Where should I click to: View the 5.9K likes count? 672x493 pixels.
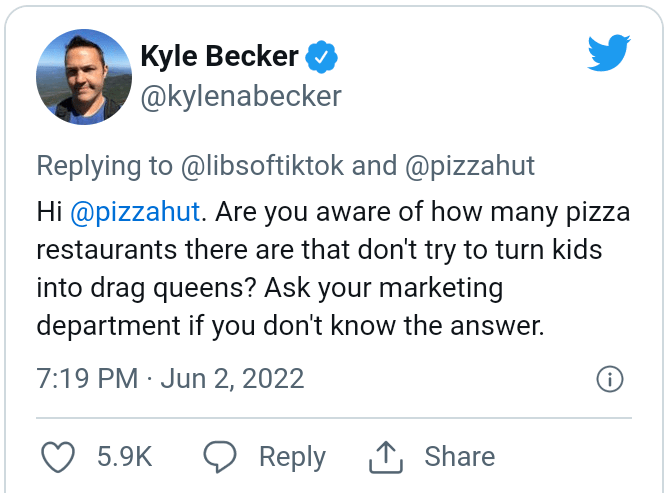pos(124,457)
